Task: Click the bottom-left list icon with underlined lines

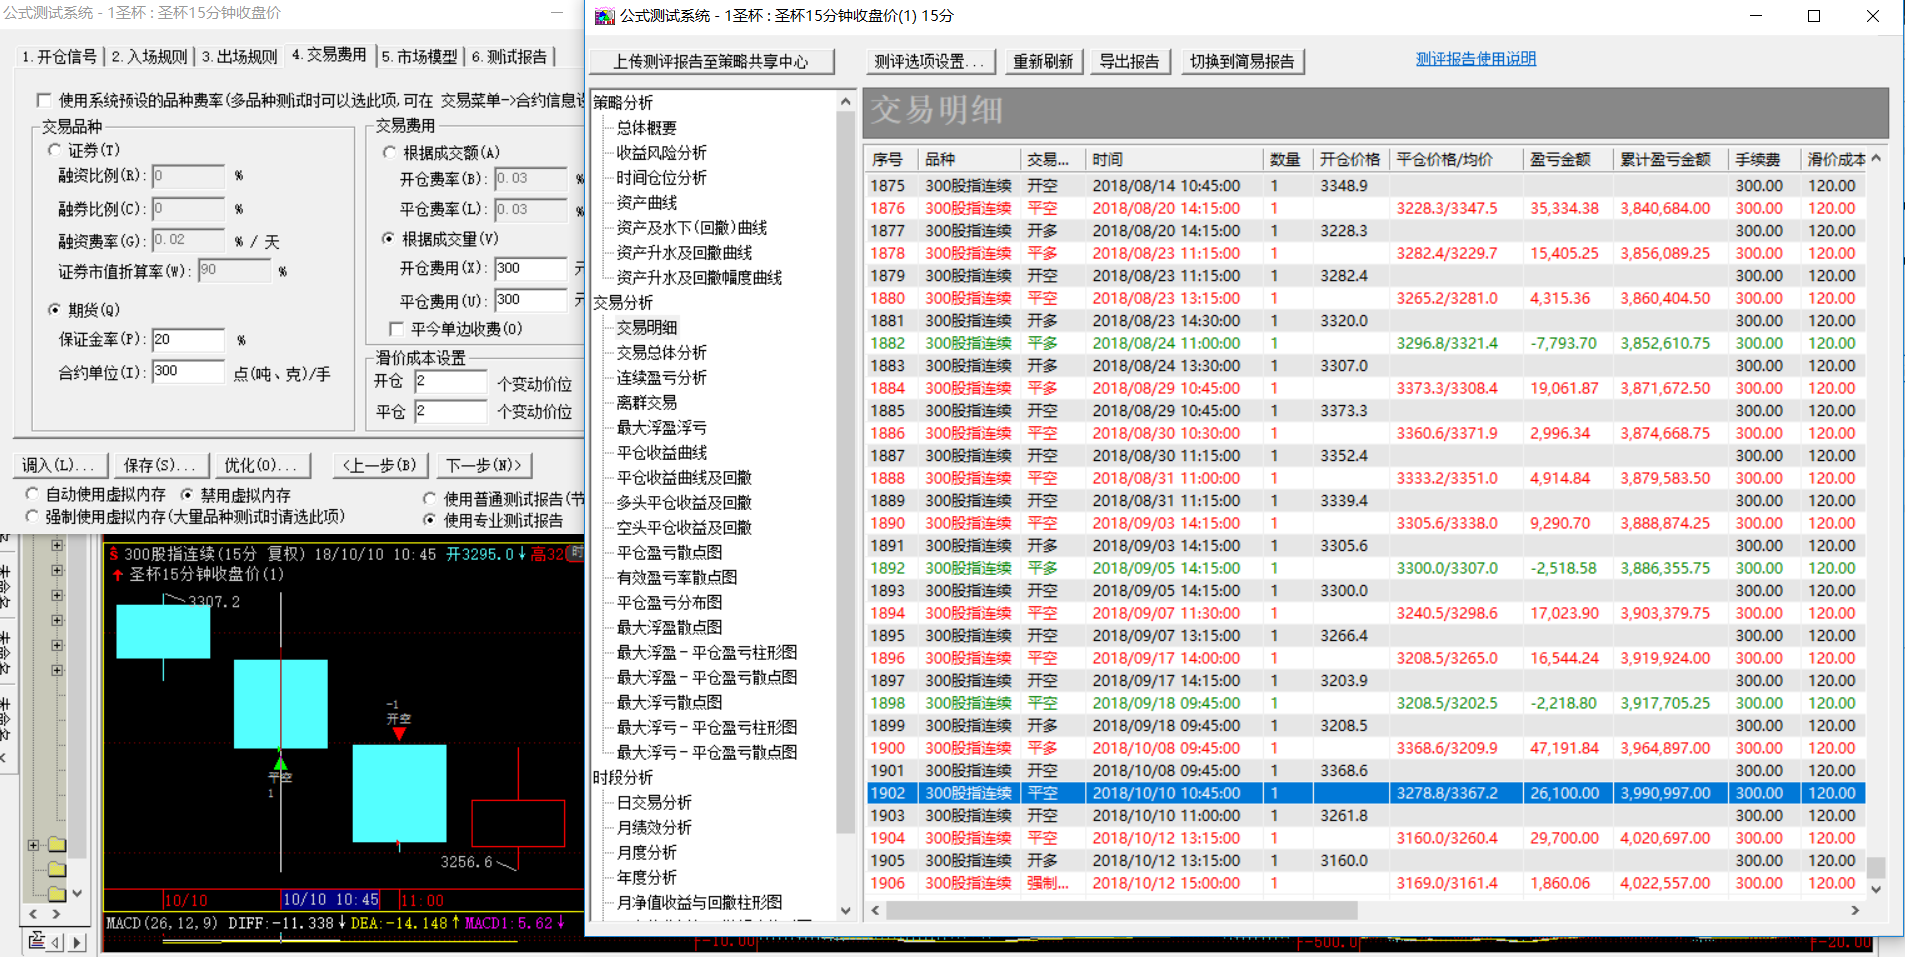Action: pyautogui.click(x=37, y=940)
